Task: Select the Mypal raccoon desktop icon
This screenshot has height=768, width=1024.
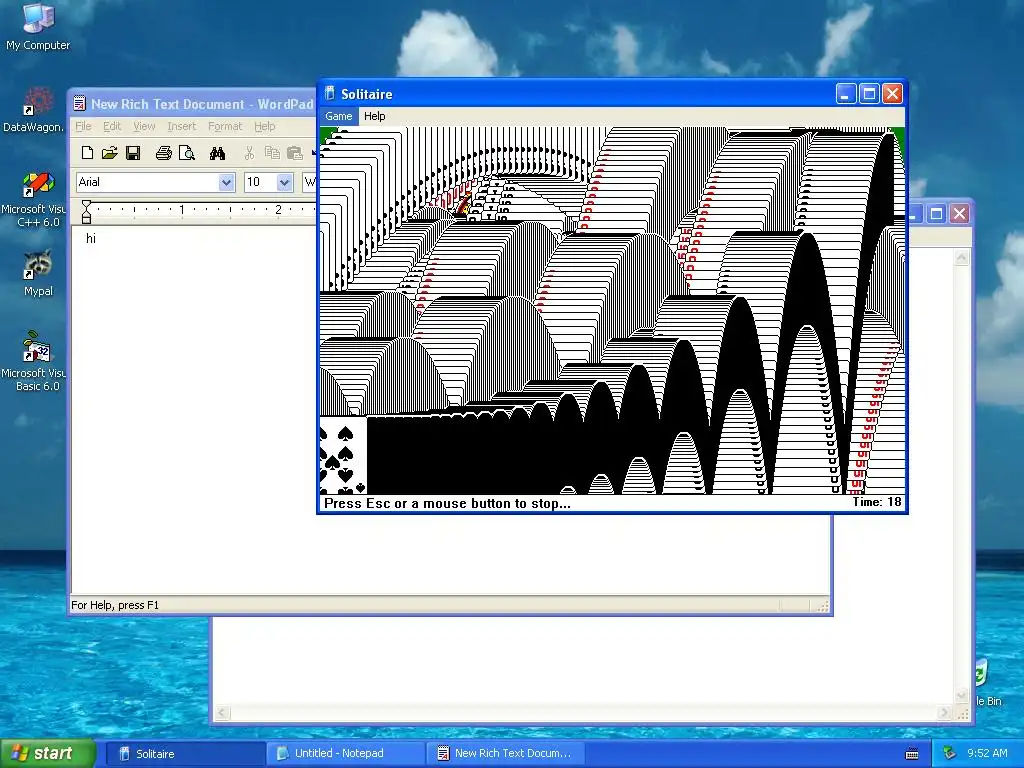Action: 38,273
